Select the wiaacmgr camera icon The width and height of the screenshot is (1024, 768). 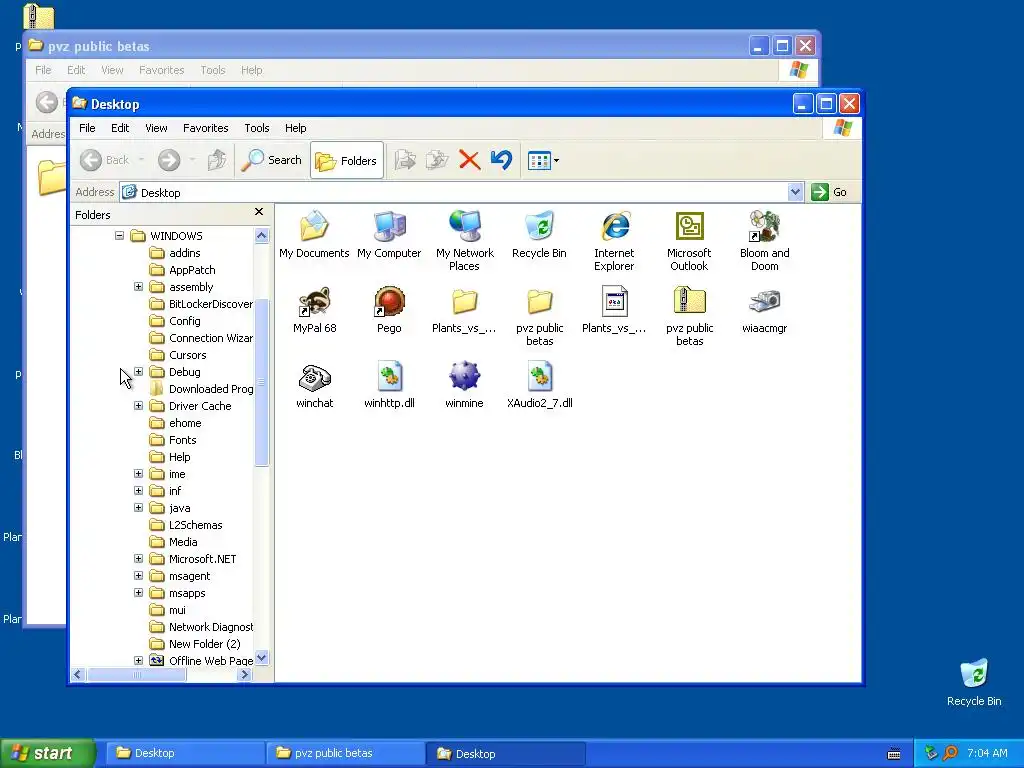click(x=765, y=302)
